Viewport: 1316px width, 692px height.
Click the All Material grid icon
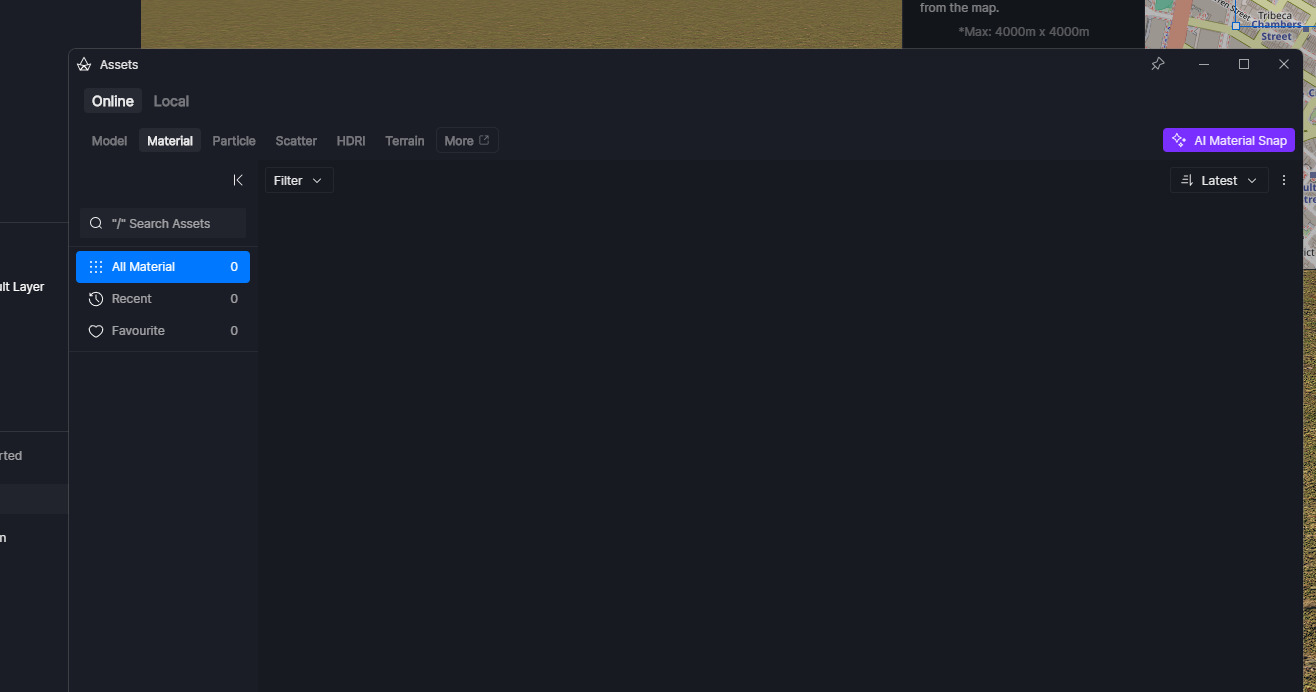96,267
